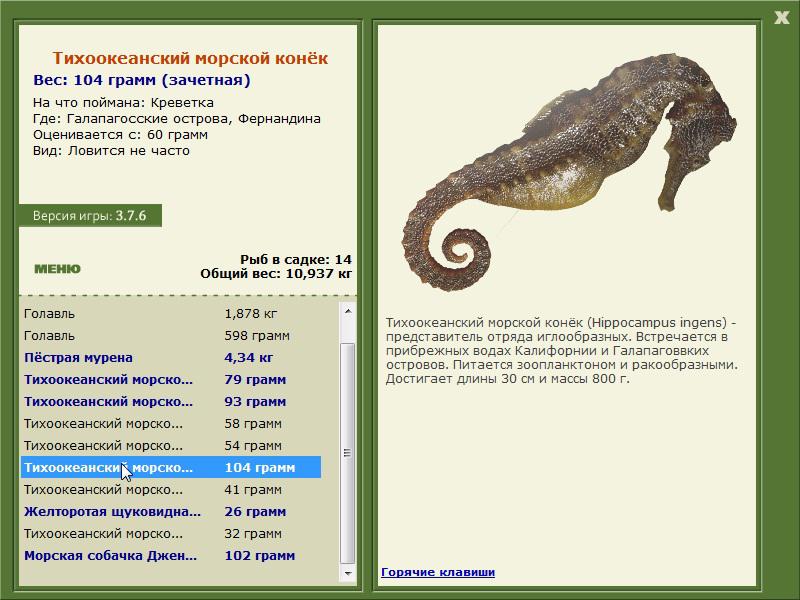Screen dimensions: 800x600
Task: Select the 41 грамм seahorse entry
Action: tap(171, 490)
